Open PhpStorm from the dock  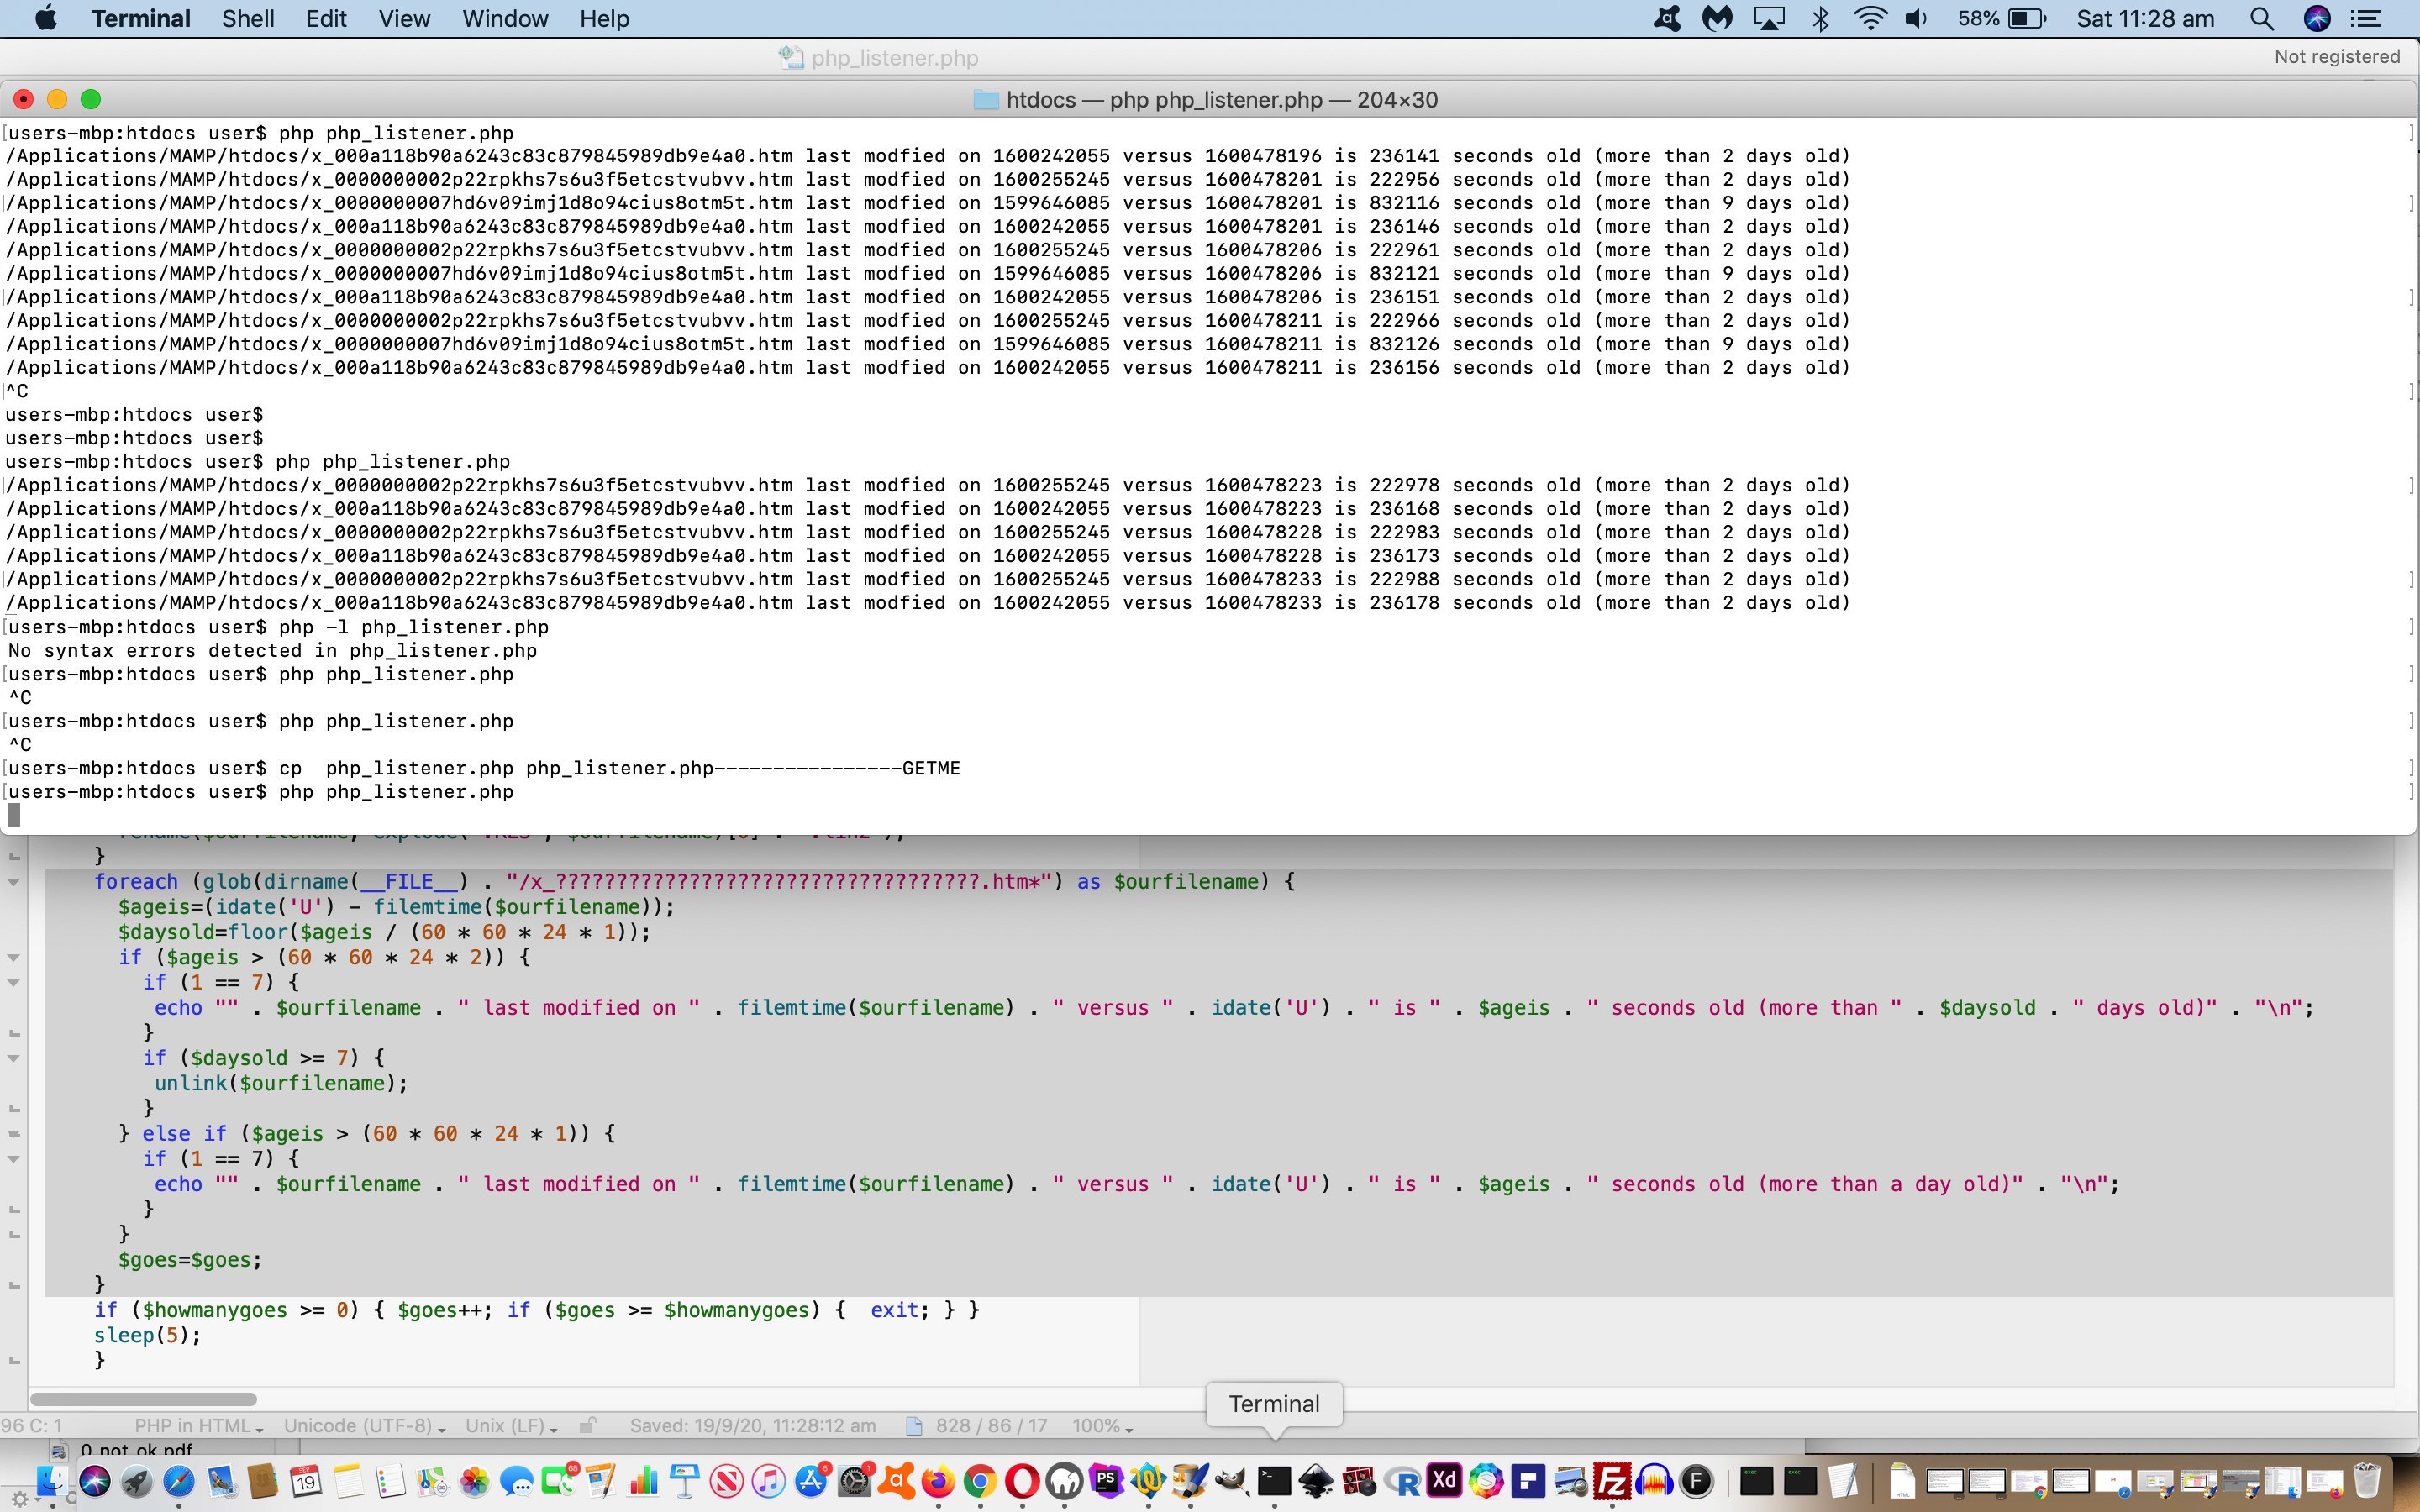point(1107,1481)
